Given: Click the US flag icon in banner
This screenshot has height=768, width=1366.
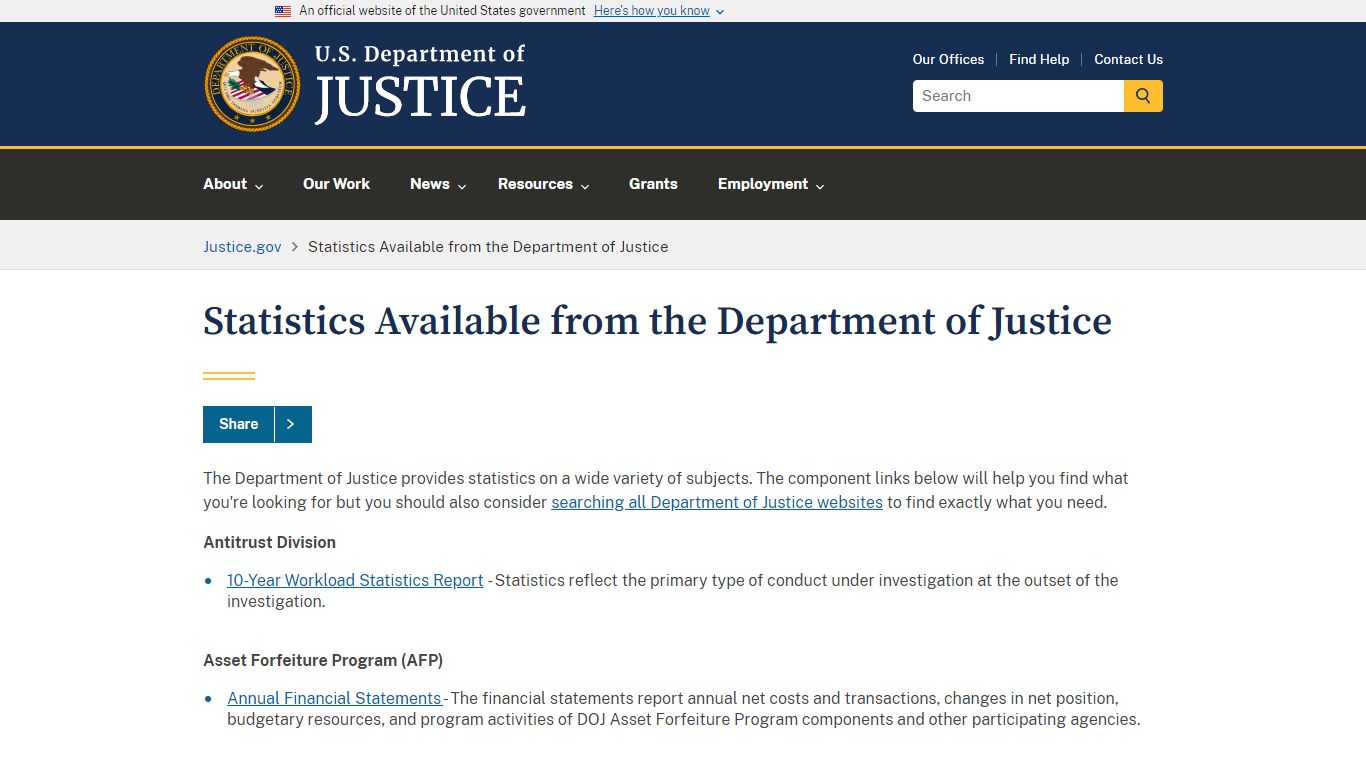Looking at the screenshot, I should pyautogui.click(x=283, y=11).
